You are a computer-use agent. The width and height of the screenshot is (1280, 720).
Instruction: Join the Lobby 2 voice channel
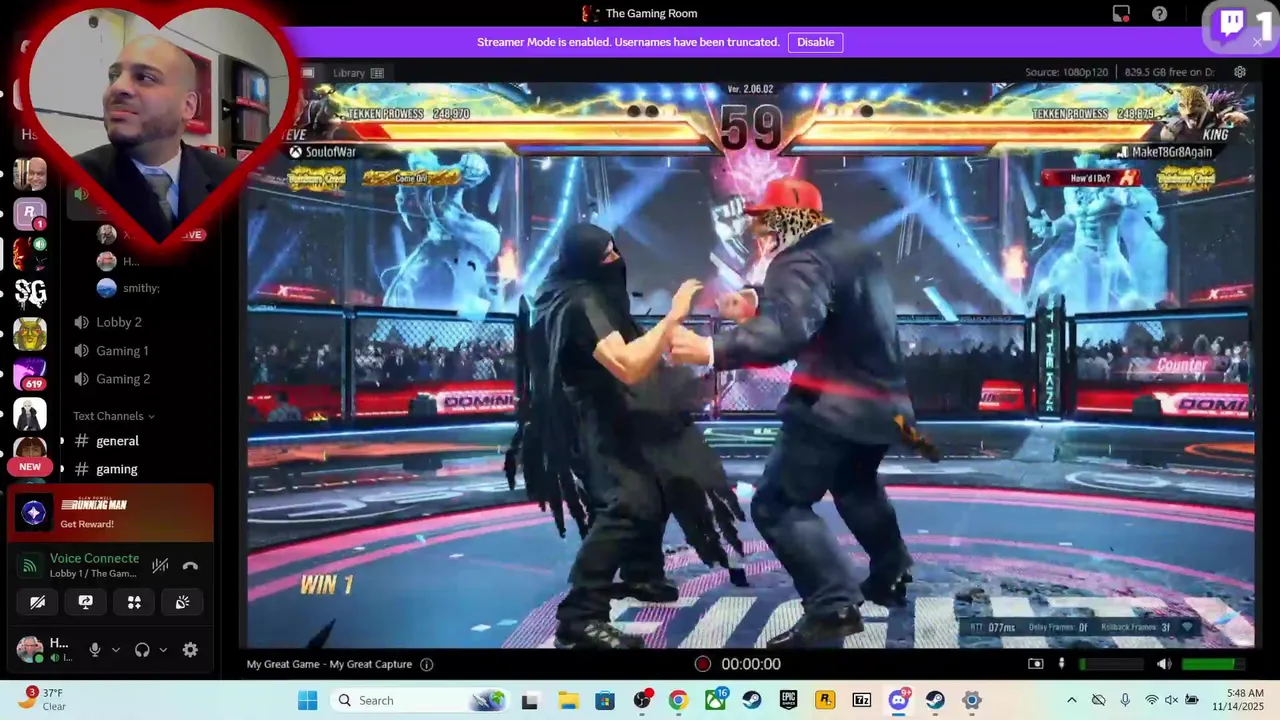pos(119,322)
